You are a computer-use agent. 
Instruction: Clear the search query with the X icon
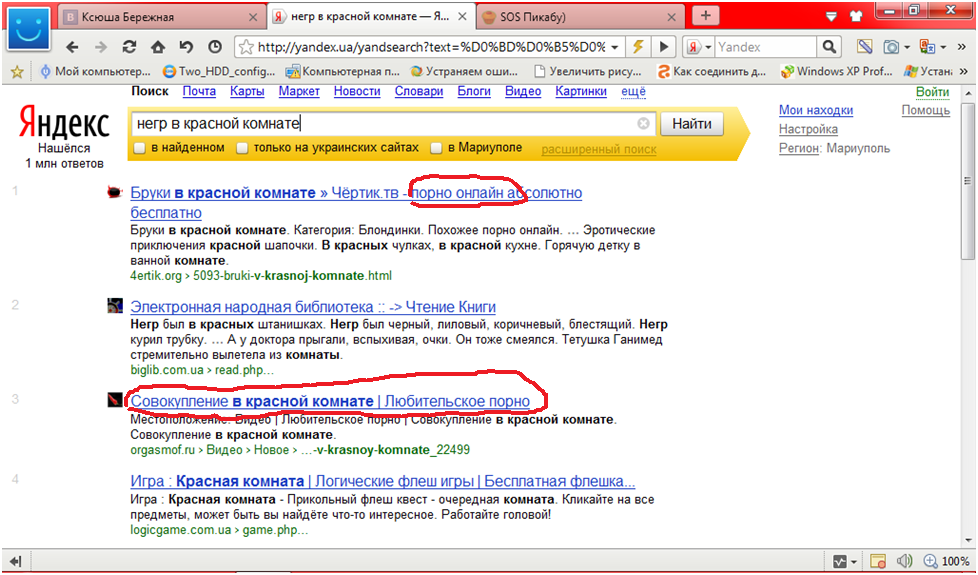tap(643, 124)
